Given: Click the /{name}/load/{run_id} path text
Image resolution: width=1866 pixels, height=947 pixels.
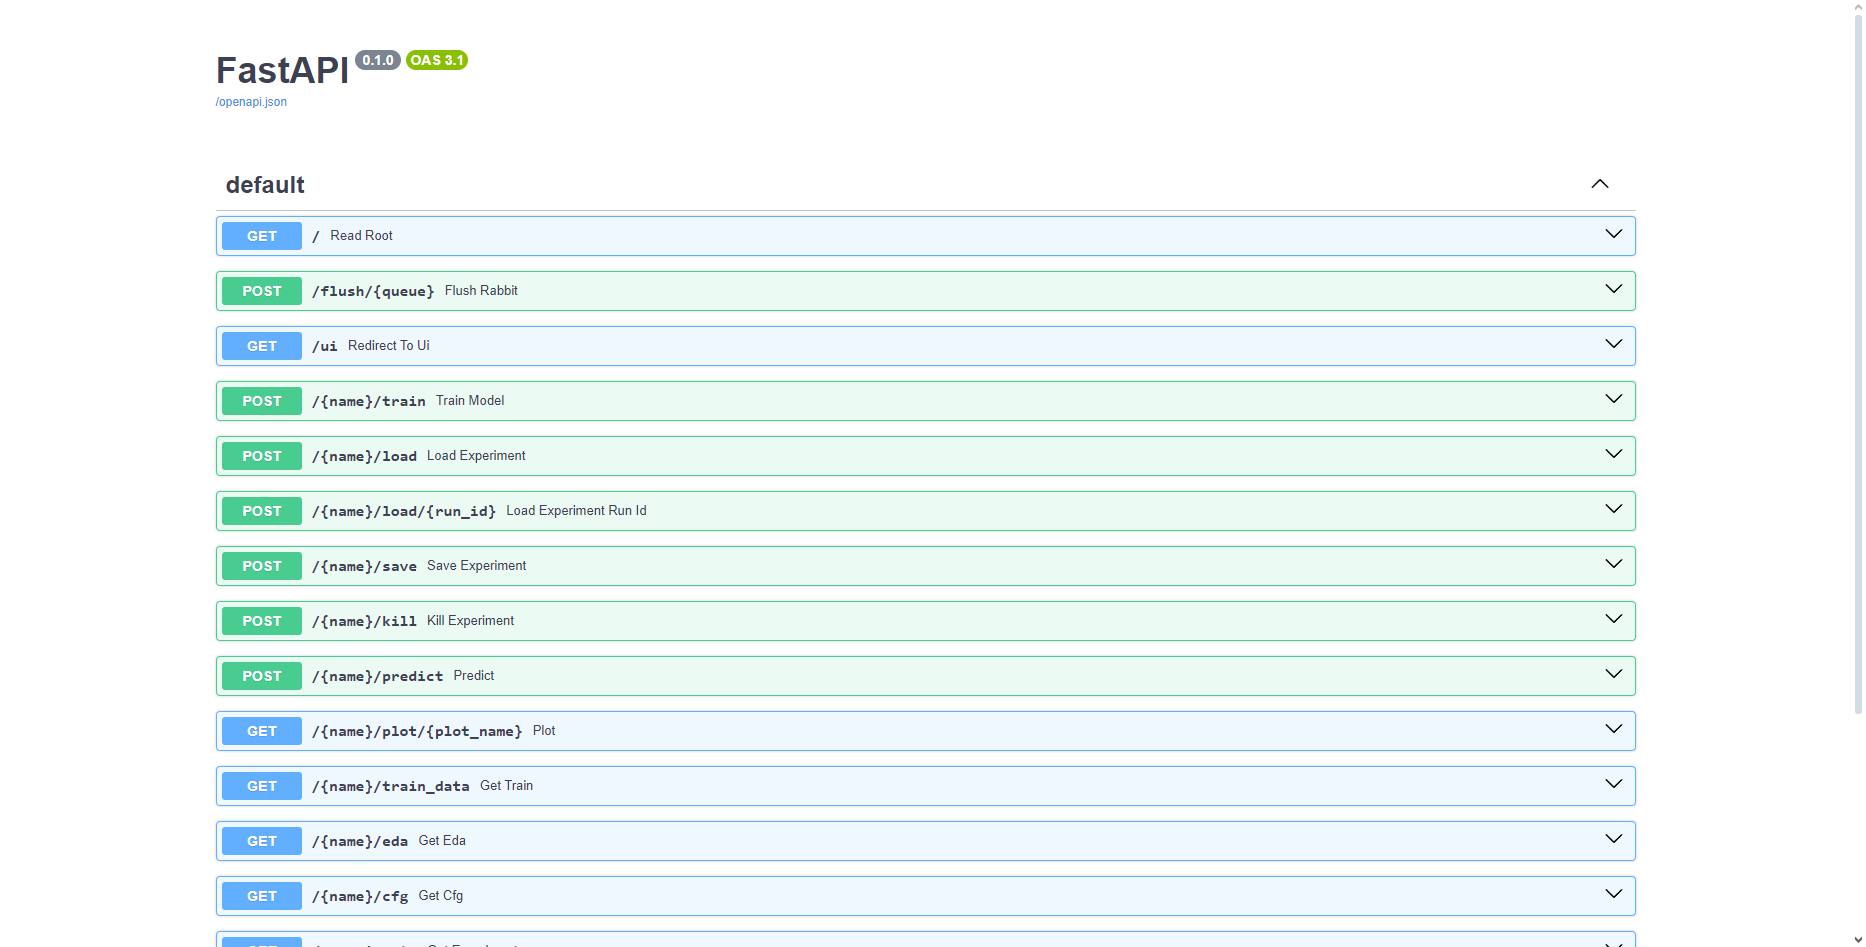Looking at the screenshot, I should pyautogui.click(x=404, y=511).
